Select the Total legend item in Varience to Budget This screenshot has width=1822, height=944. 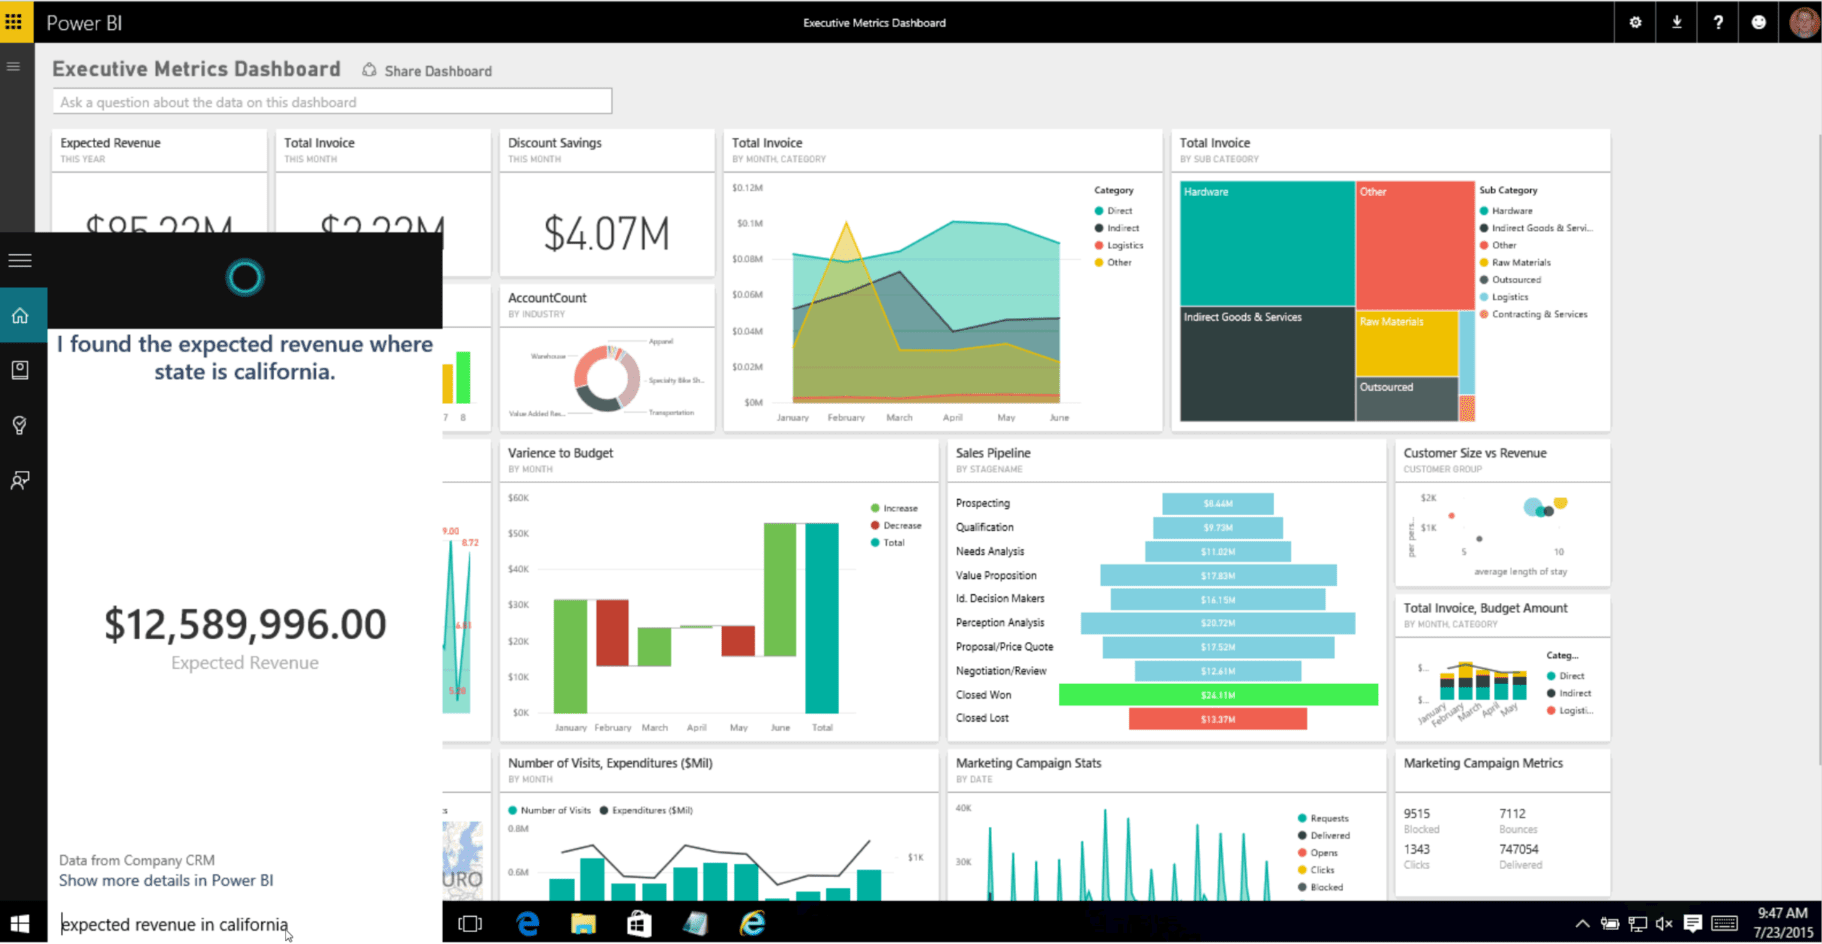890,542
